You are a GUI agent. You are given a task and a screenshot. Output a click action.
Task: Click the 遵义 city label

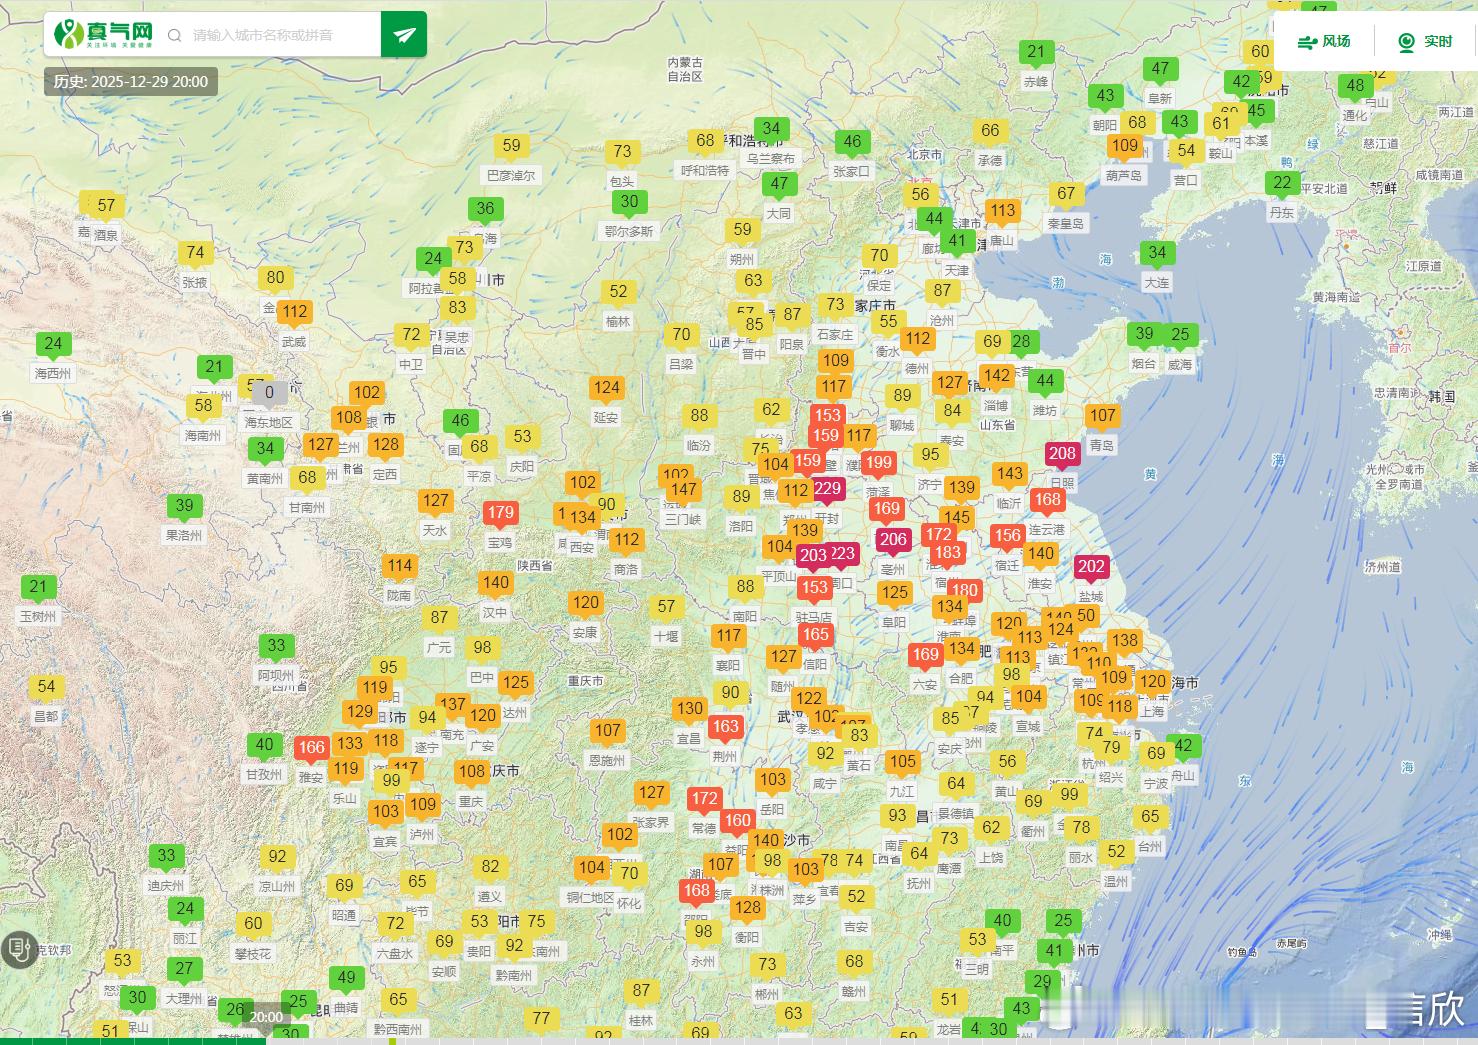click(489, 896)
